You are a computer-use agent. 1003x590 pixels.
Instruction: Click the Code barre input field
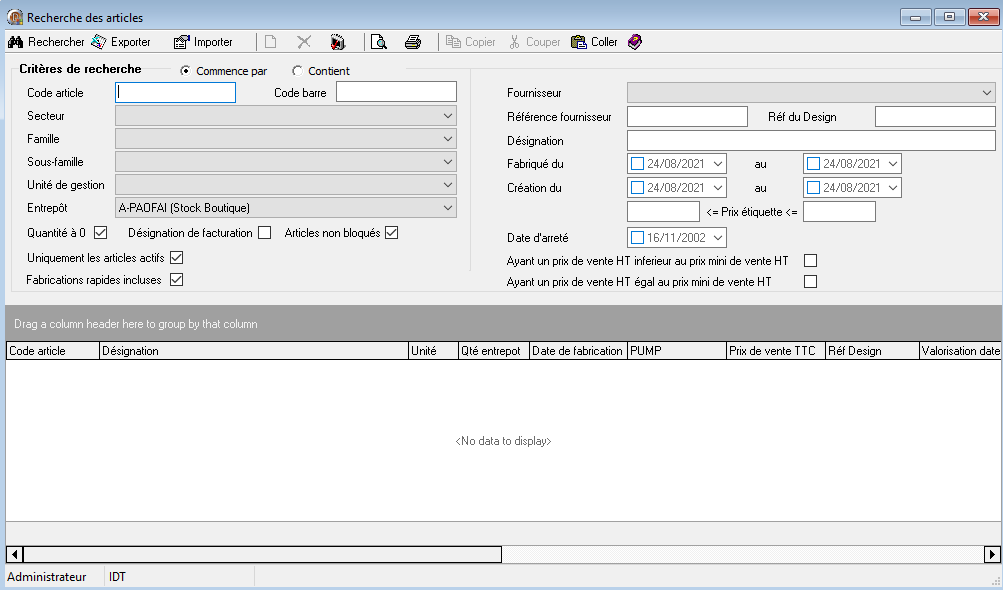pyautogui.click(x=396, y=93)
